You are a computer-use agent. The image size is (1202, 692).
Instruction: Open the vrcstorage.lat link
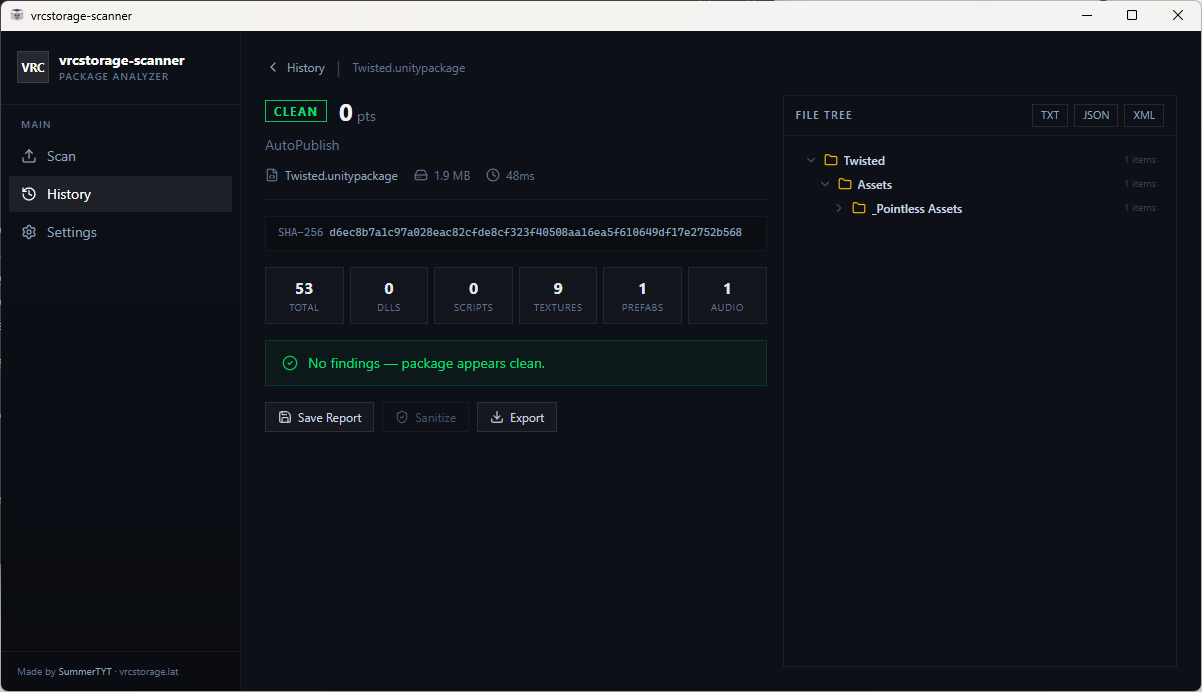[x=149, y=672]
